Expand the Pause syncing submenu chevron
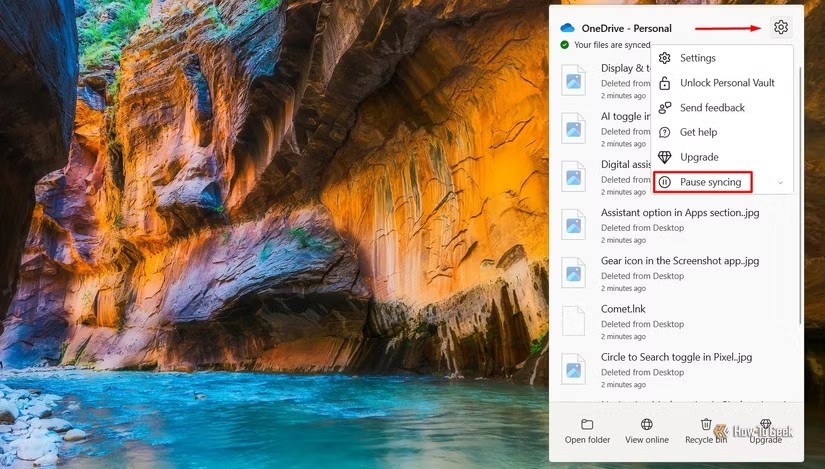 (780, 183)
